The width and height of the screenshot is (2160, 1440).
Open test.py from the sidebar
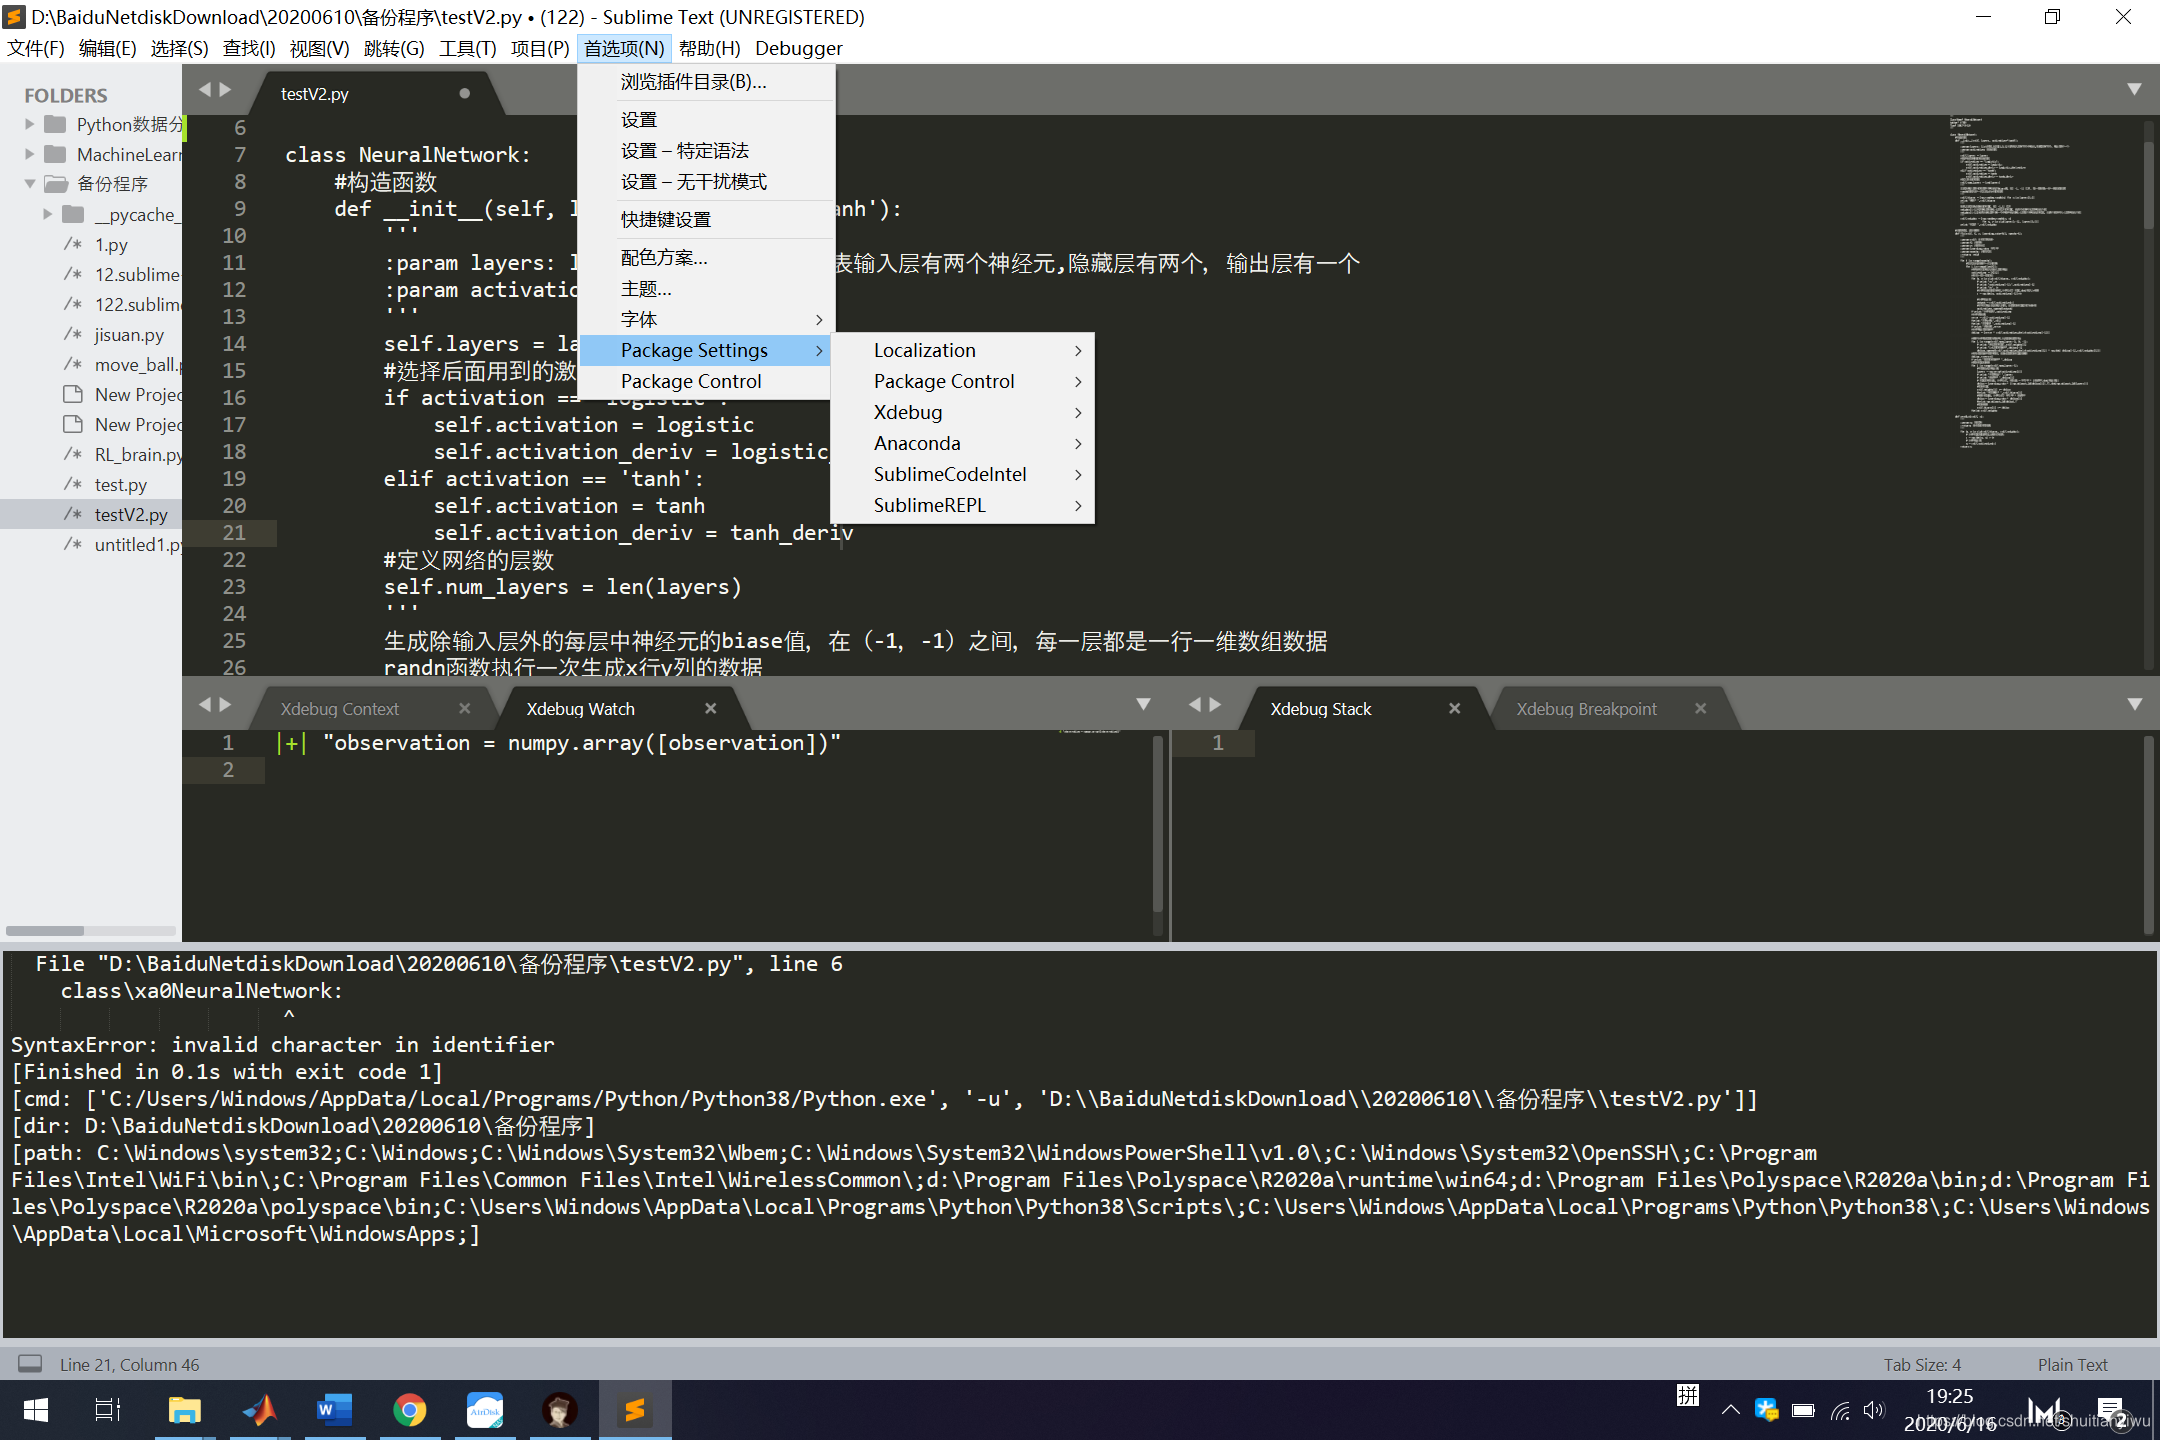pos(121,484)
